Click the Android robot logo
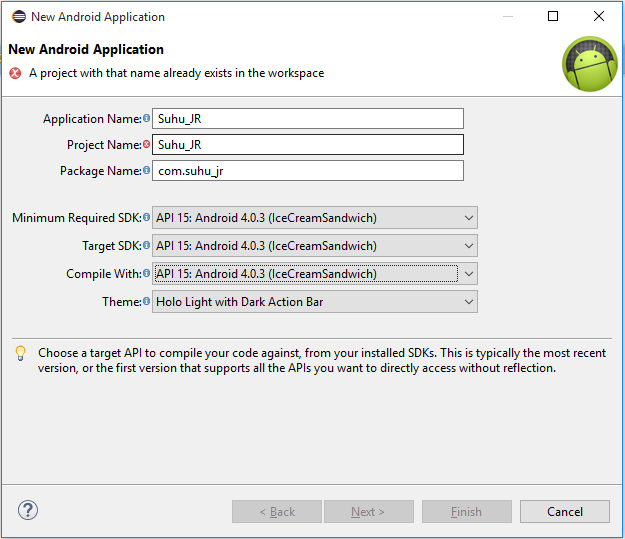This screenshot has height=539, width=625. (589, 64)
